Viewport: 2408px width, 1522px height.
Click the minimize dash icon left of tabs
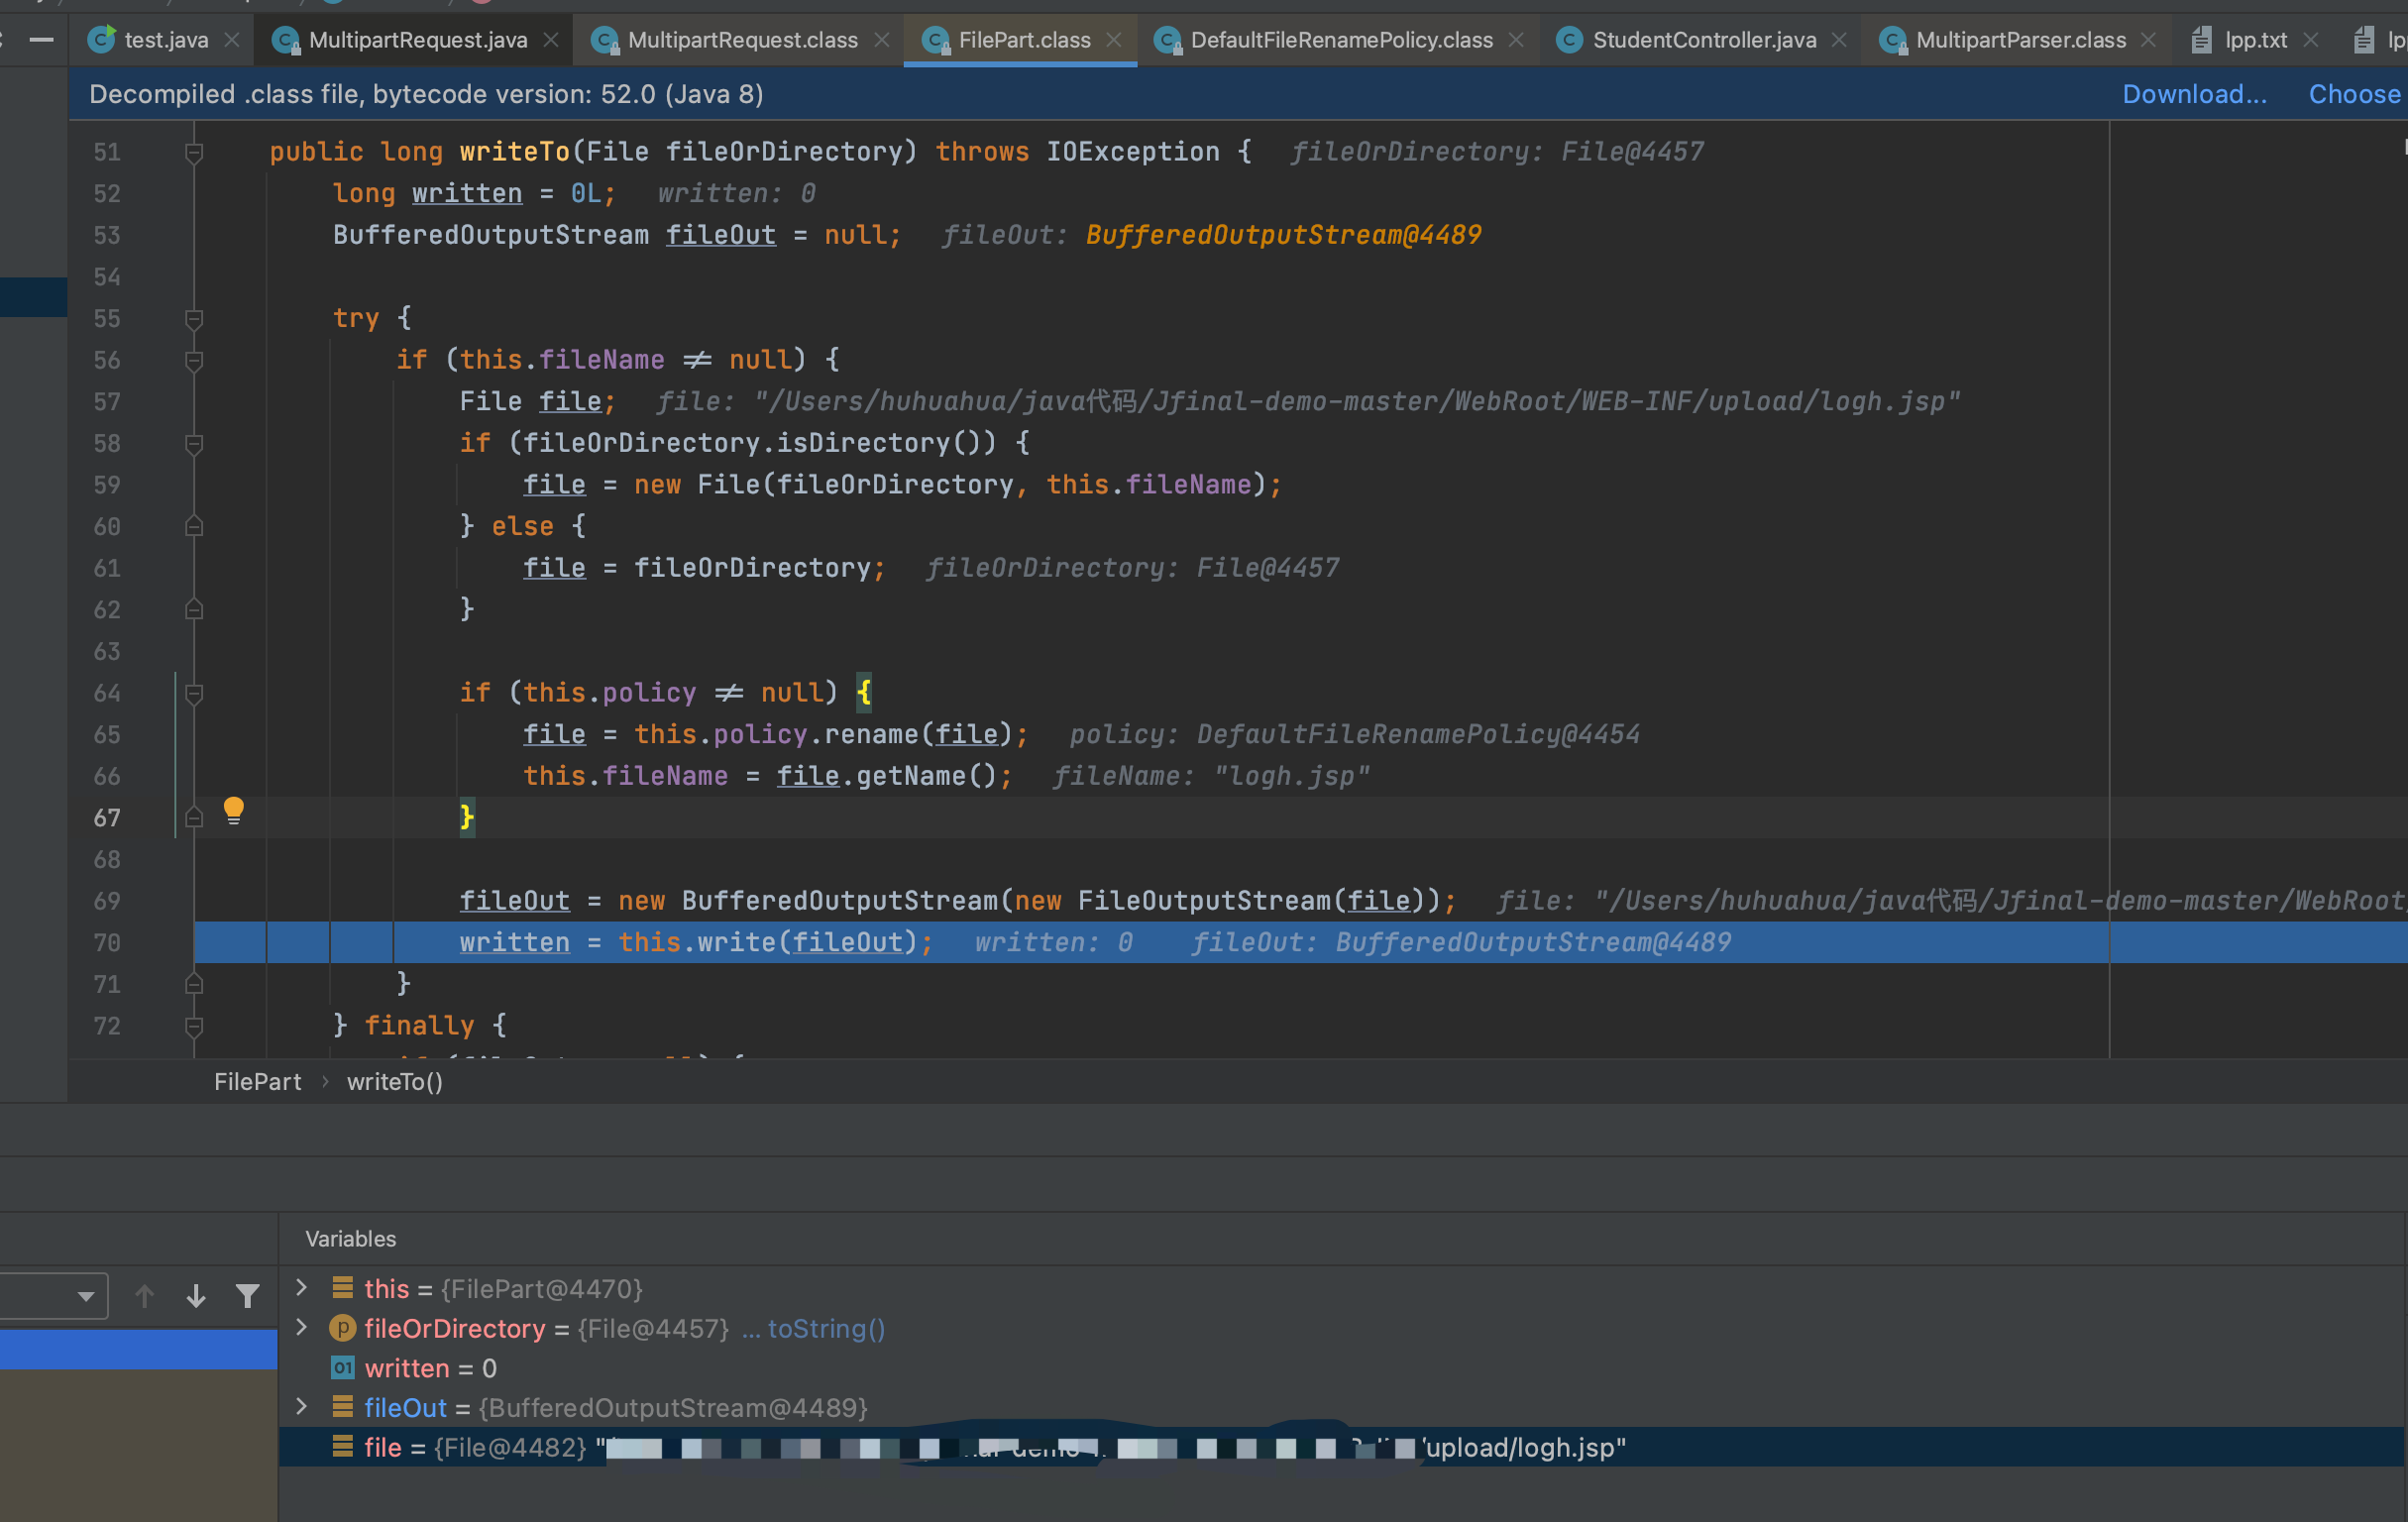[41, 40]
